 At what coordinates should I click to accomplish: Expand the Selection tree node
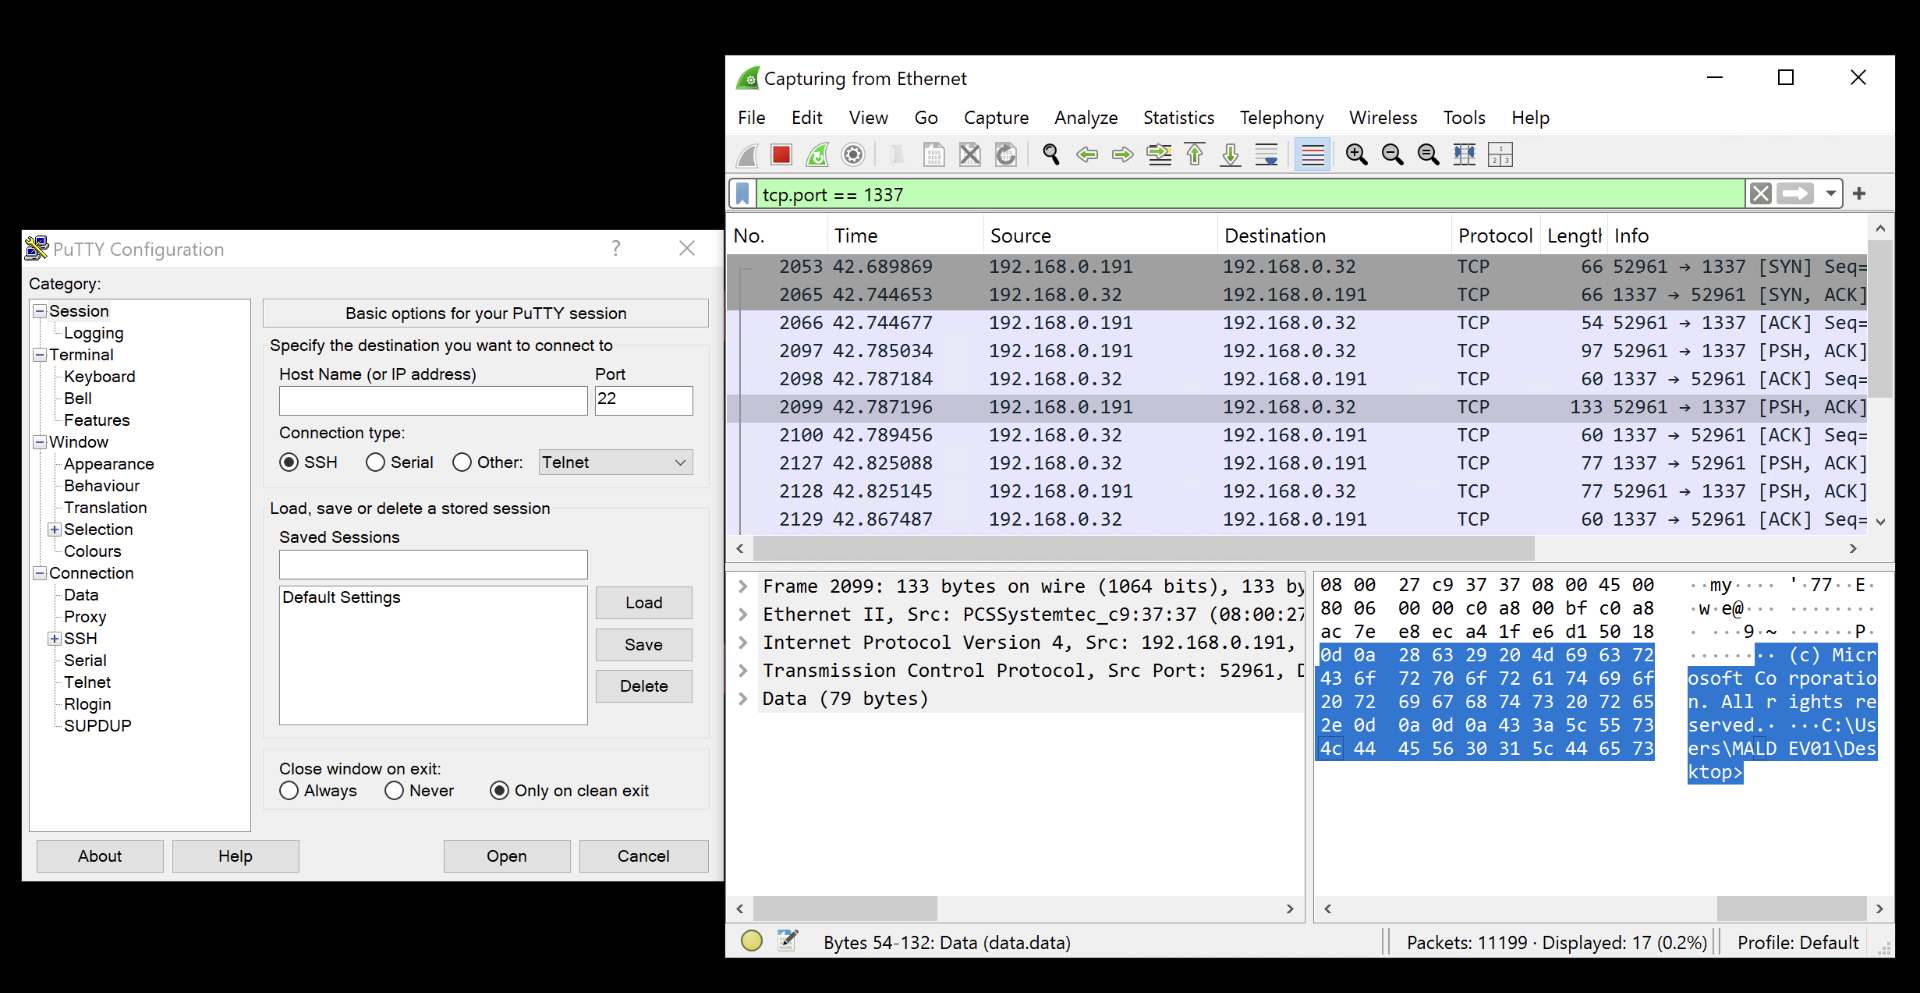click(x=55, y=530)
